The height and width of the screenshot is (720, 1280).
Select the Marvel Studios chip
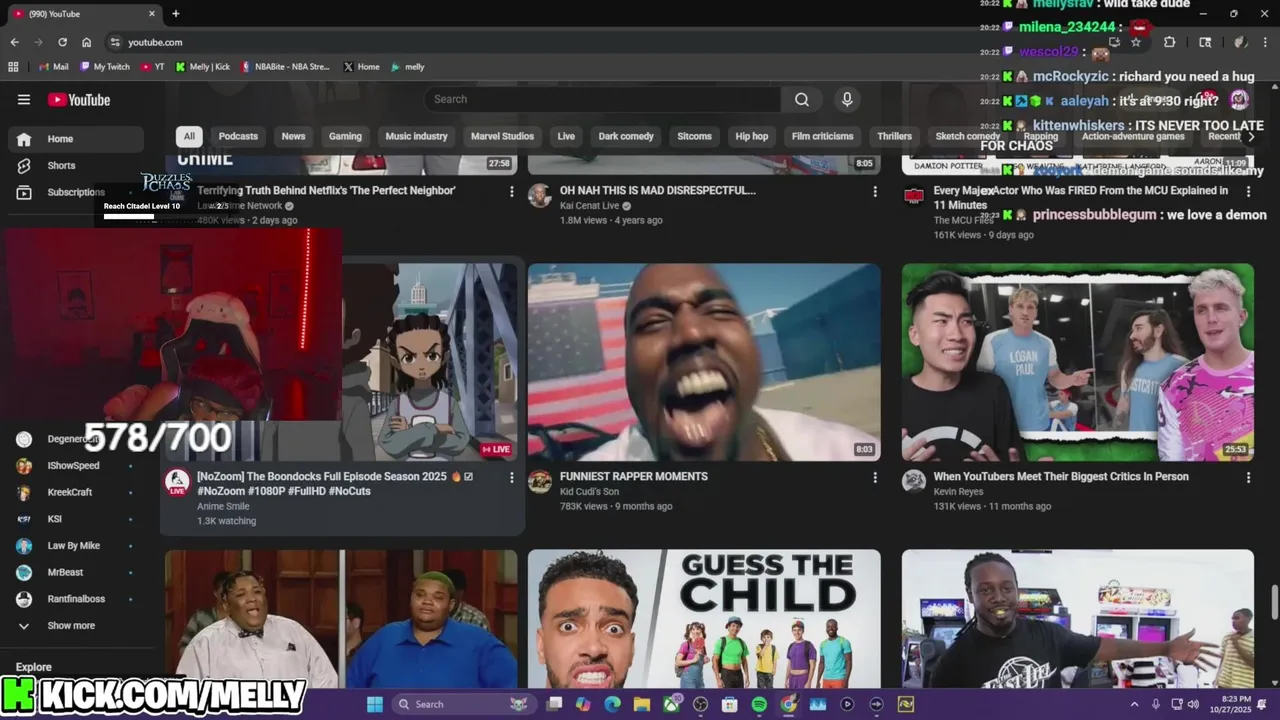(502, 136)
